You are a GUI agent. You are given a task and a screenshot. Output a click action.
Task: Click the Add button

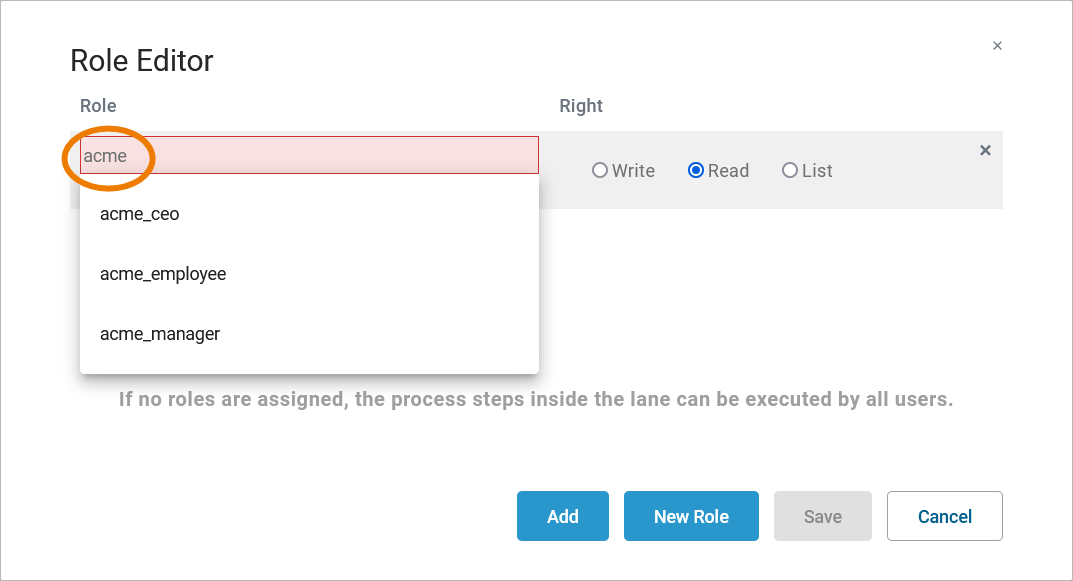[x=562, y=516]
